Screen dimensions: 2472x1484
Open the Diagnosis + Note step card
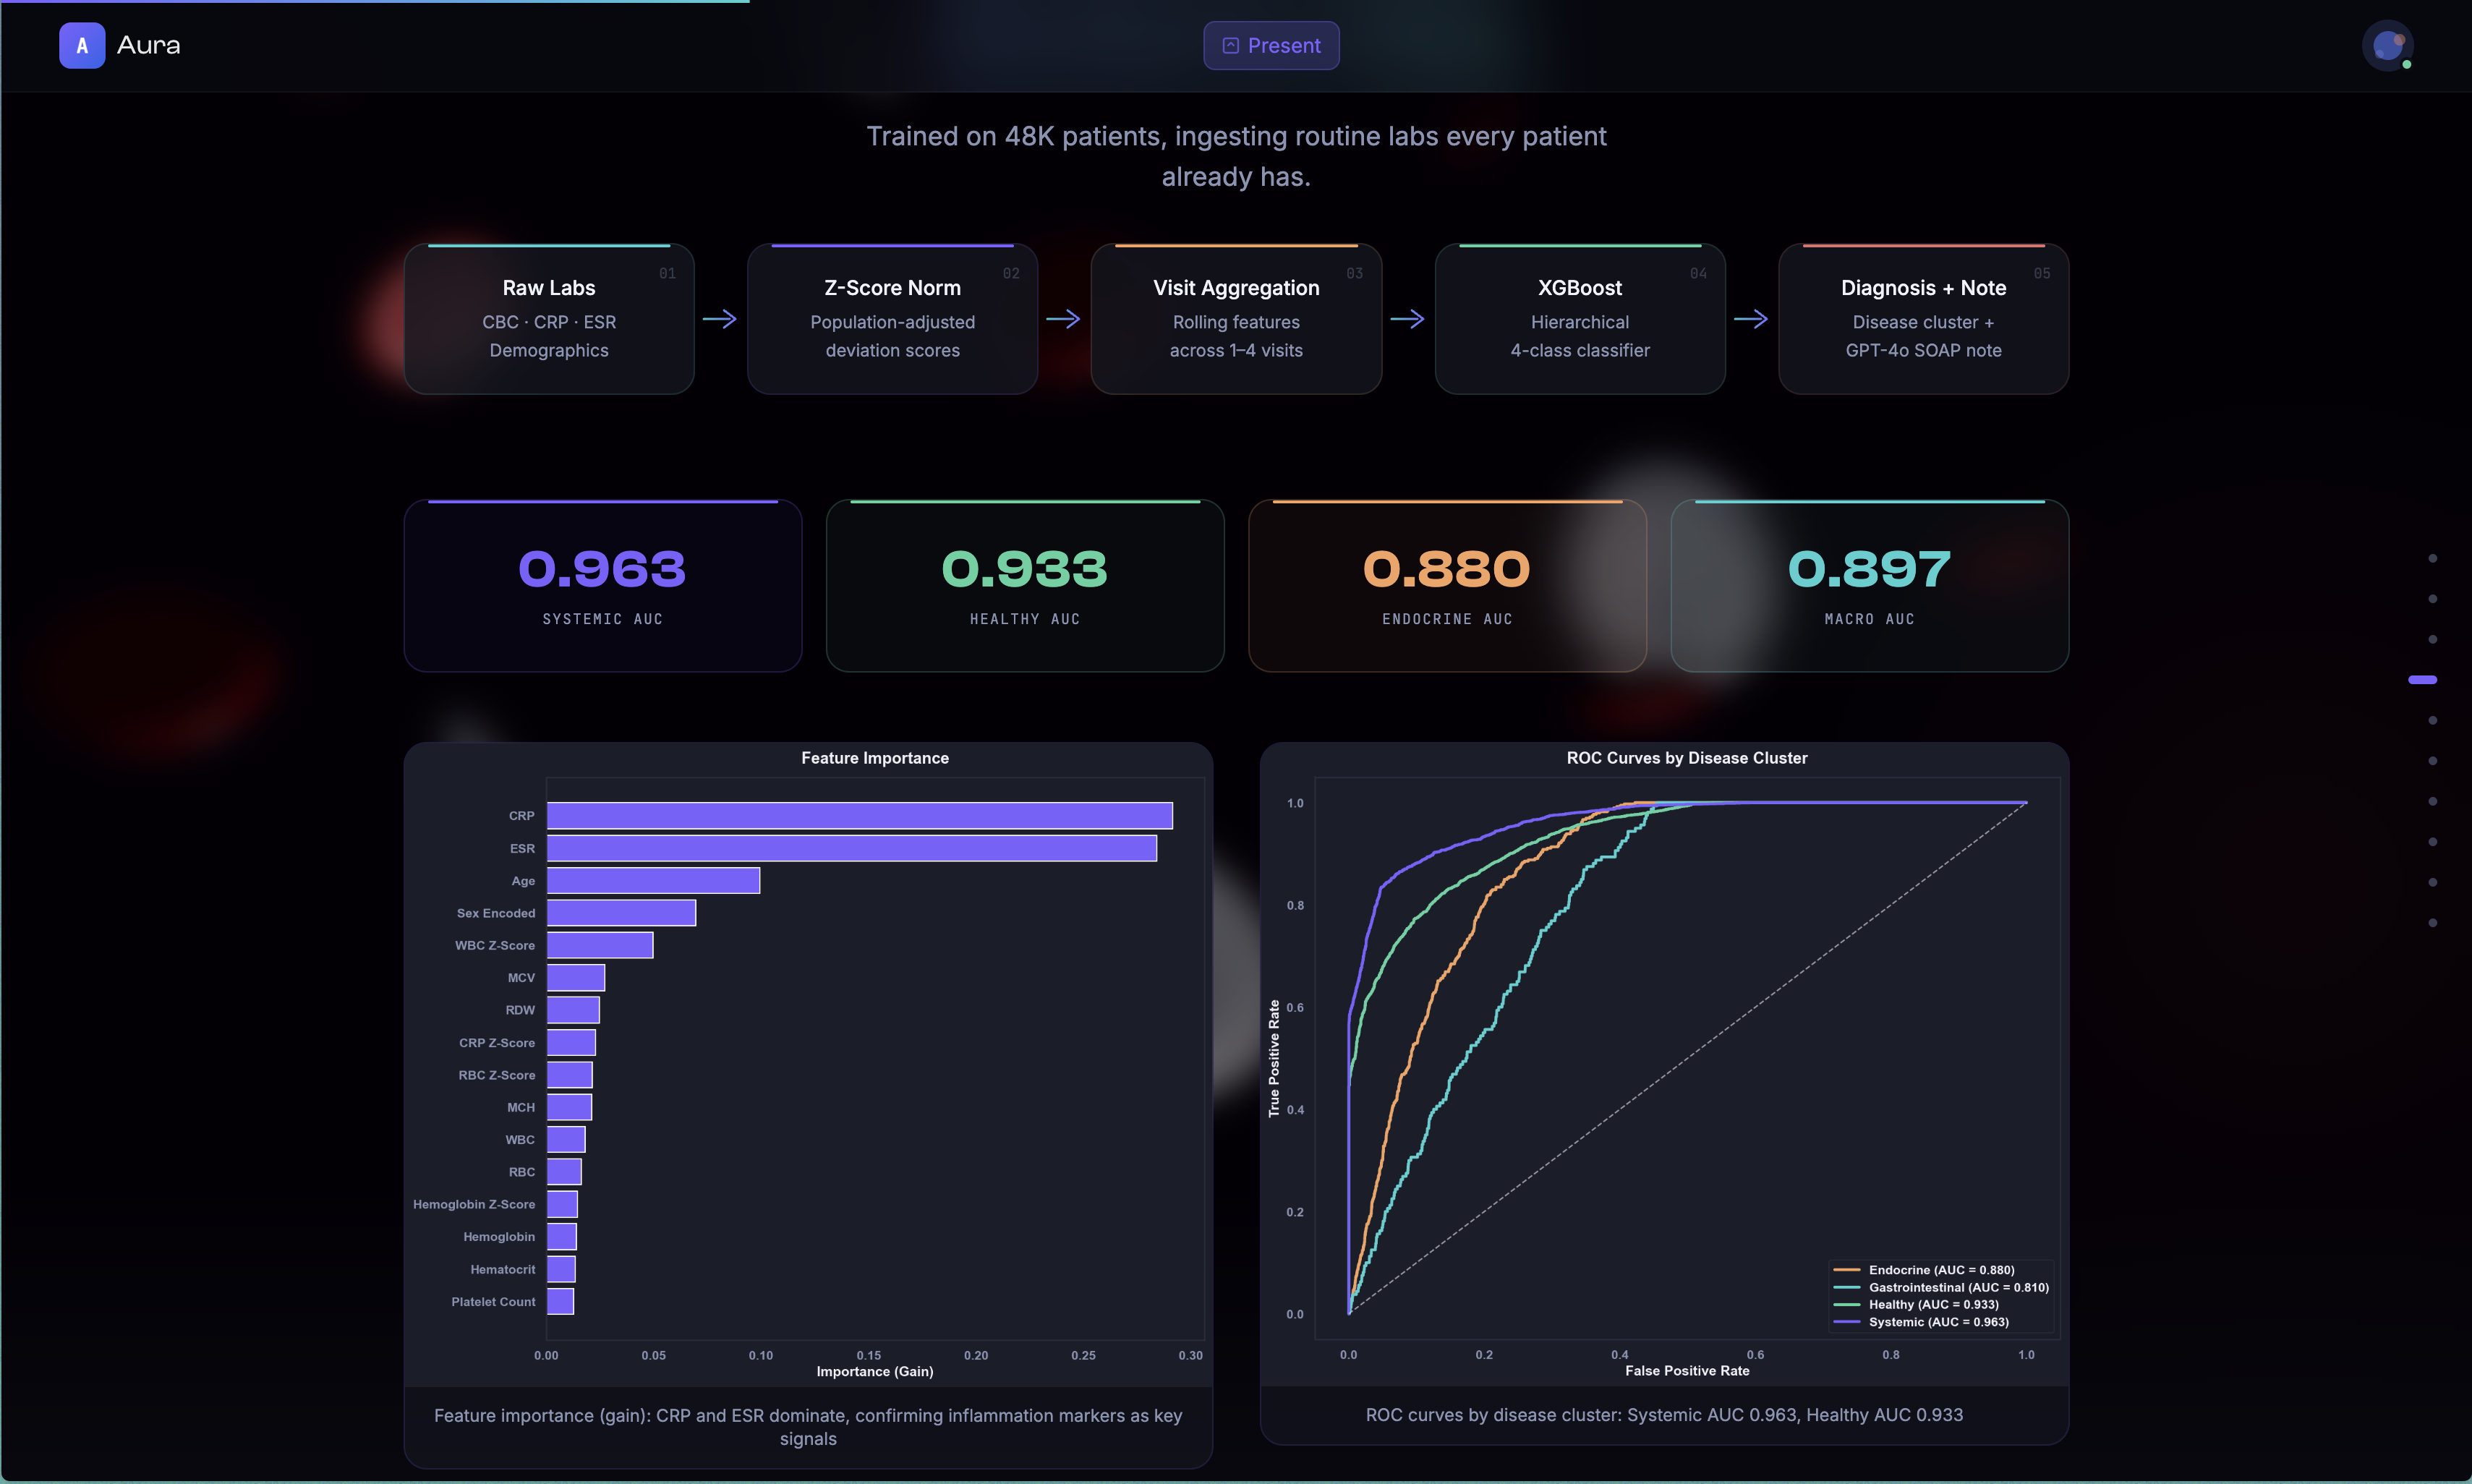1922,319
